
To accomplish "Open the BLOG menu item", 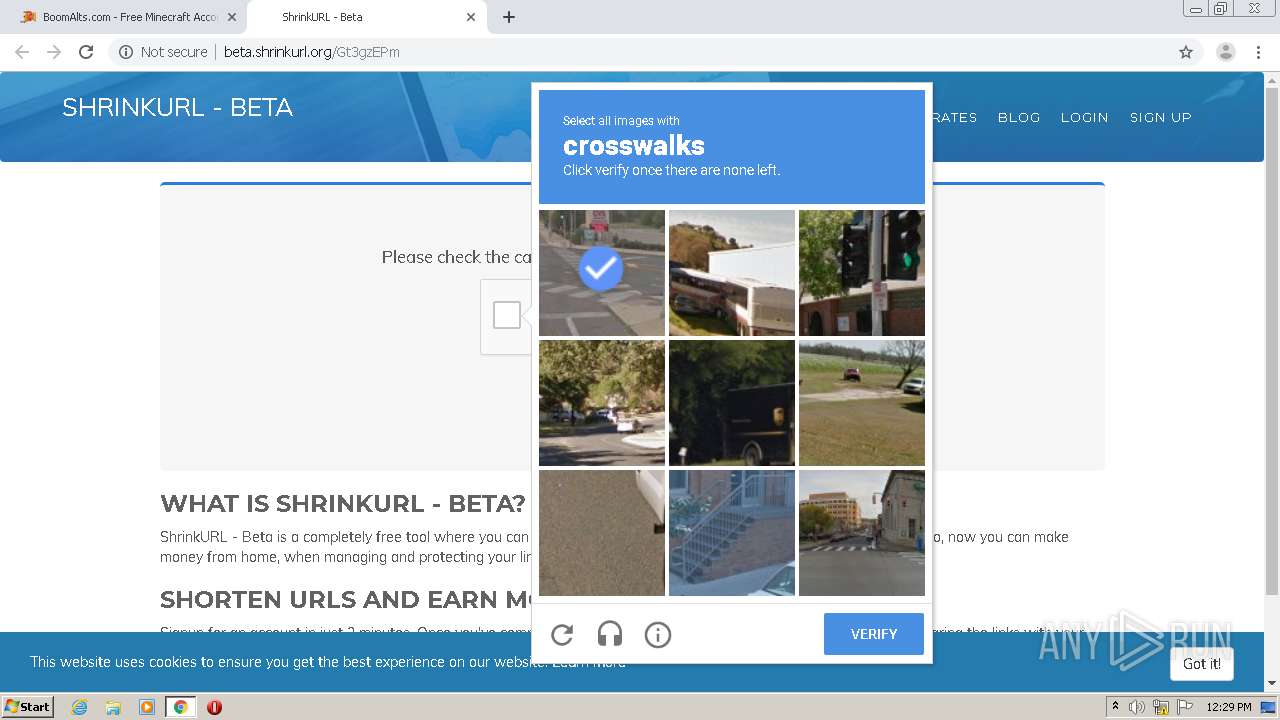I will [x=1019, y=117].
